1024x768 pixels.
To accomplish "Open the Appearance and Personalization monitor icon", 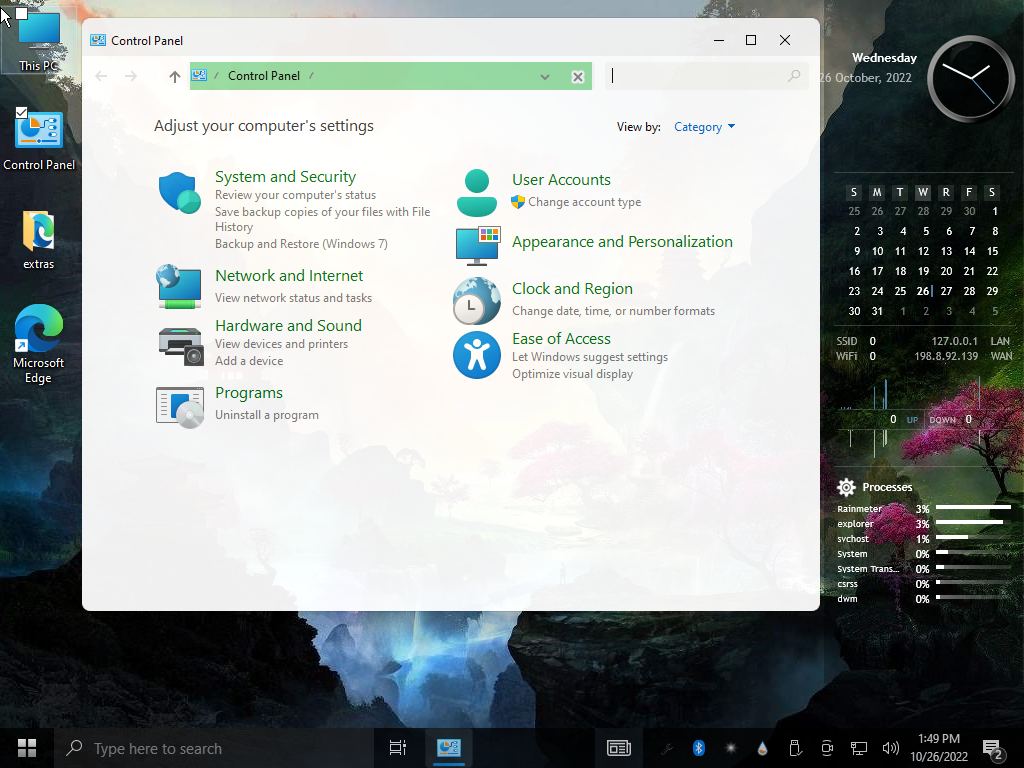I will [477, 245].
